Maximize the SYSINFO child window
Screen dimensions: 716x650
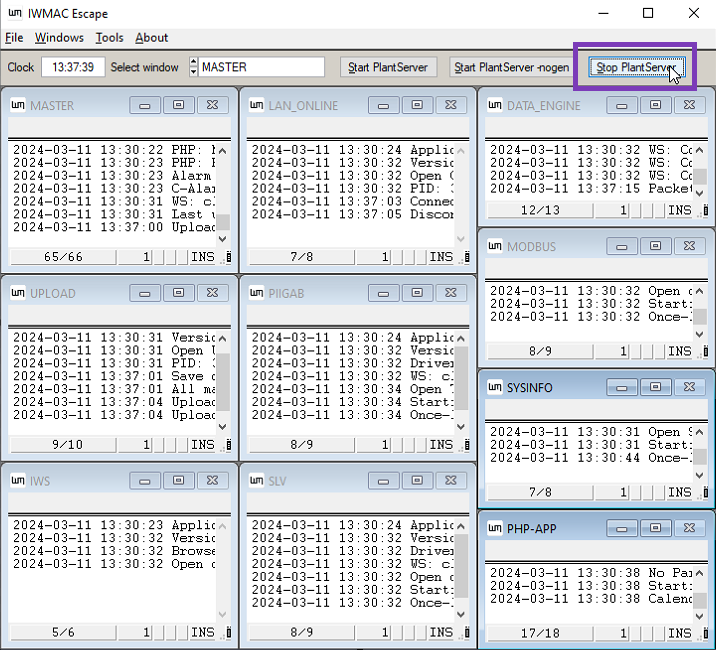tap(655, 387)
